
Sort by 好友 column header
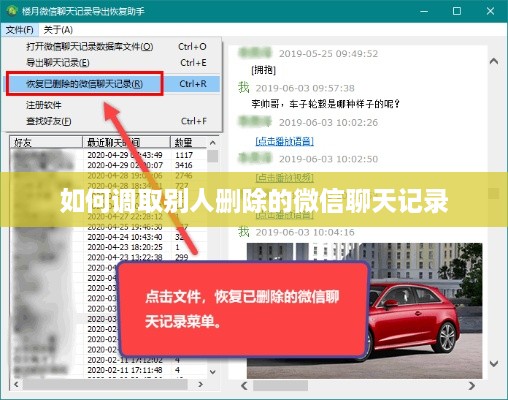click(46, 142)
